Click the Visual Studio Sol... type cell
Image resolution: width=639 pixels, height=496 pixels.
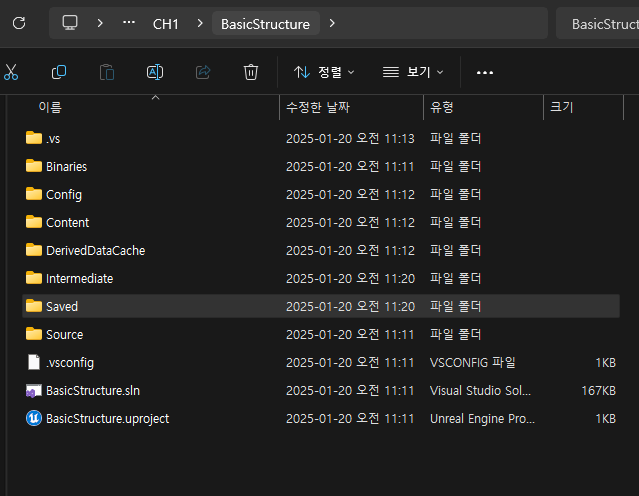click(480, 391)
